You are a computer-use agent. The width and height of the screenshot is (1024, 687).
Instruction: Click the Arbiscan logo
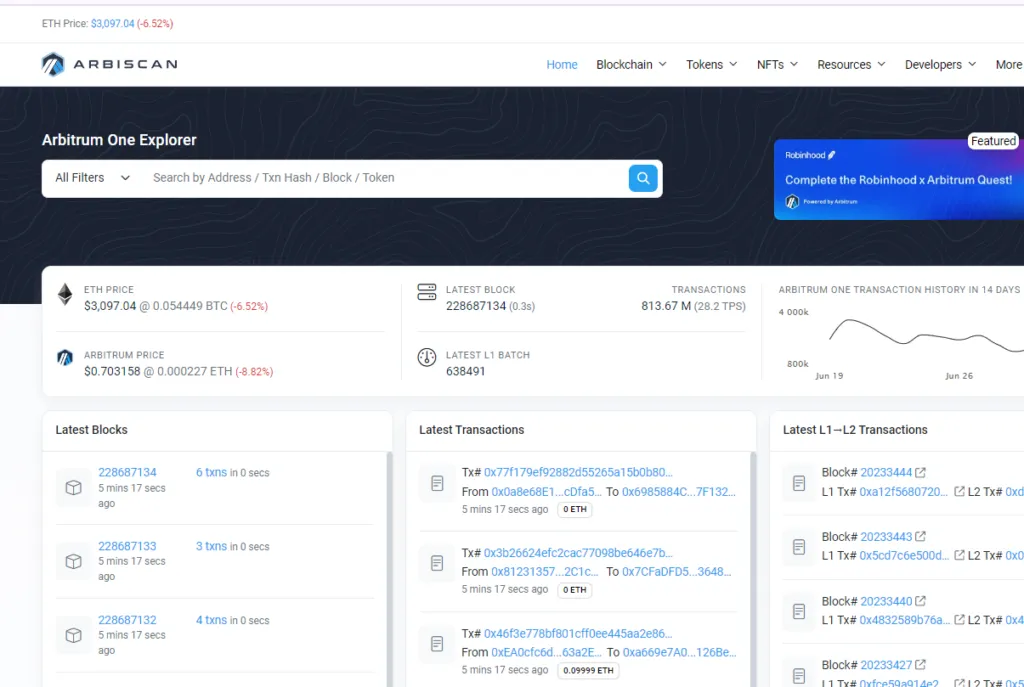(109, 65)
